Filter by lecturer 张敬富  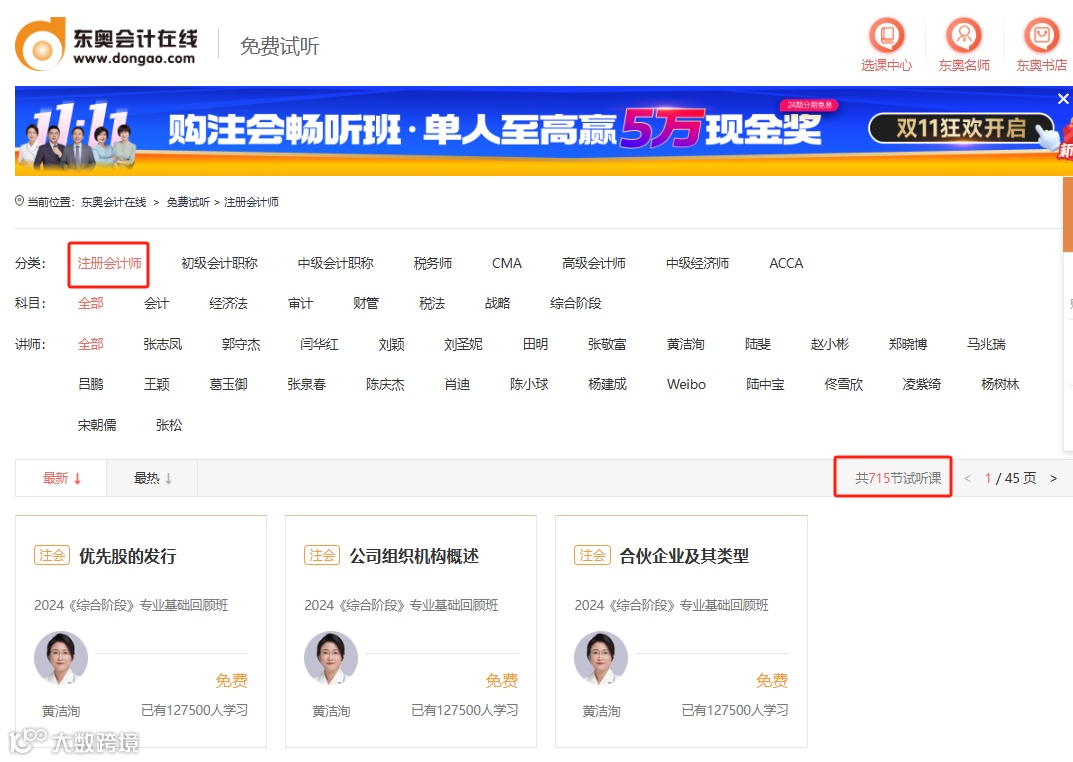[607, 344]
